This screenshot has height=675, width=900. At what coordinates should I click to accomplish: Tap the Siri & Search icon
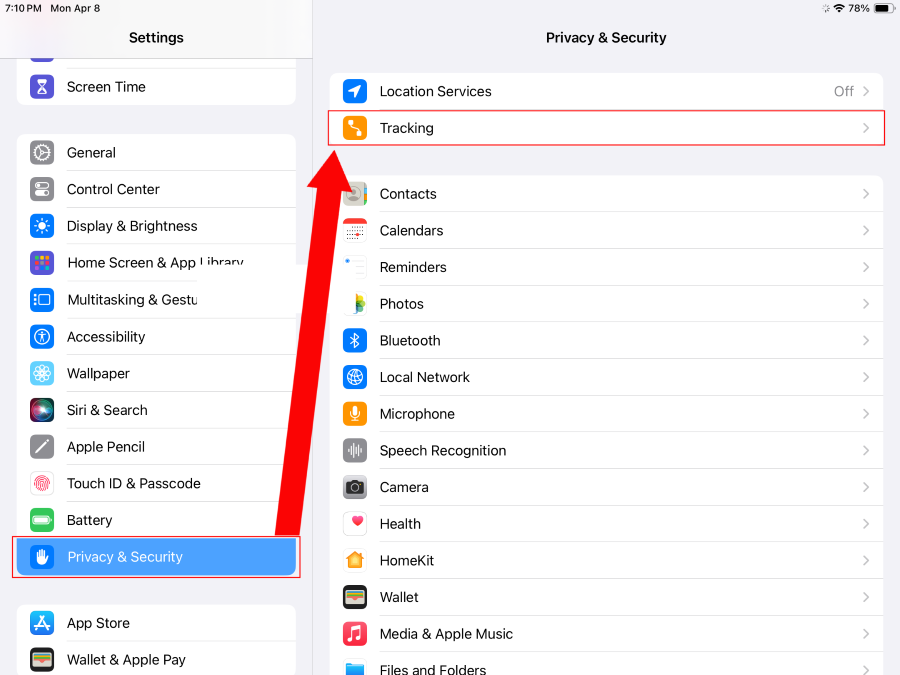point(42,410)
